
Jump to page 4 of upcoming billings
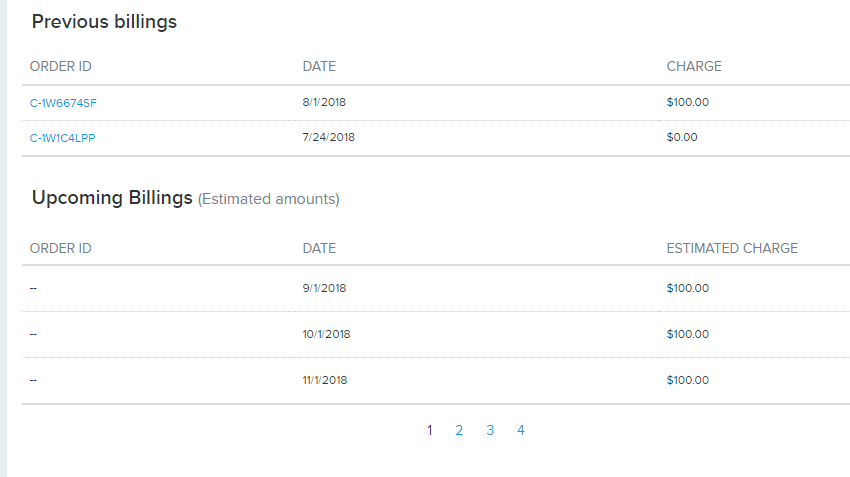521,430
